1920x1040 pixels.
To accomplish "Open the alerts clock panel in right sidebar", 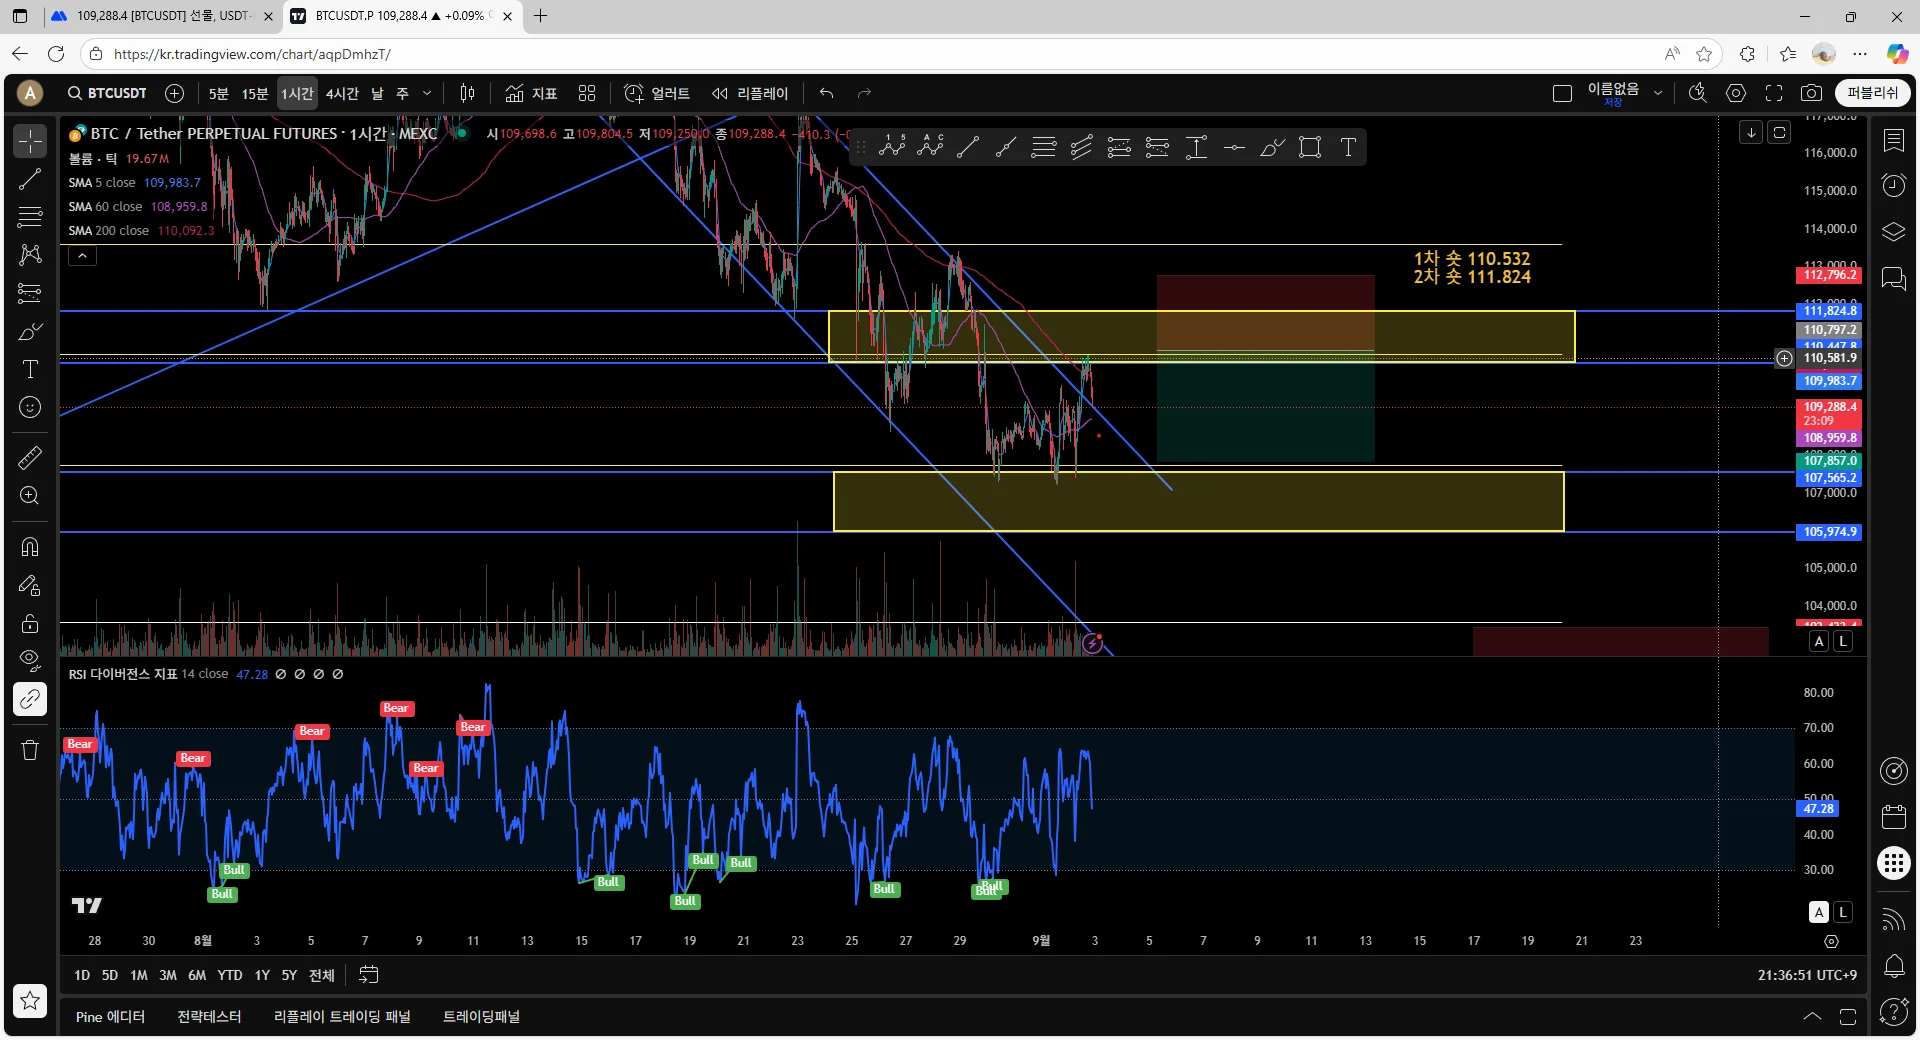I will 1894,185.
